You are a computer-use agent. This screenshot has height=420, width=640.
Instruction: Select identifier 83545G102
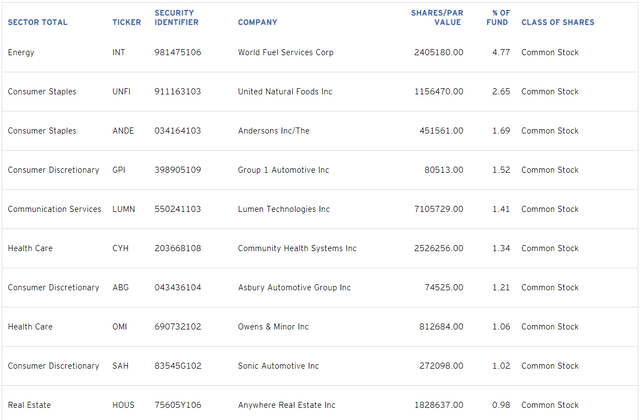click(178, 366)
